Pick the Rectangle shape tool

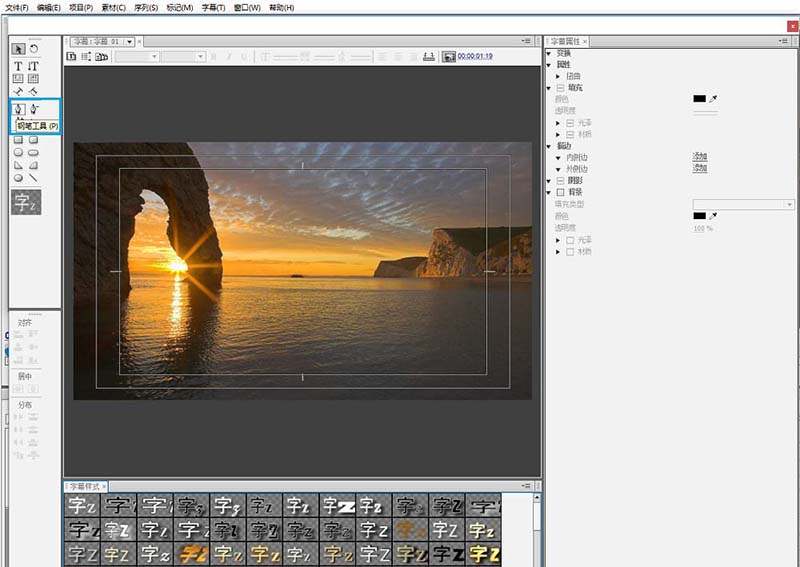(18, 140)
